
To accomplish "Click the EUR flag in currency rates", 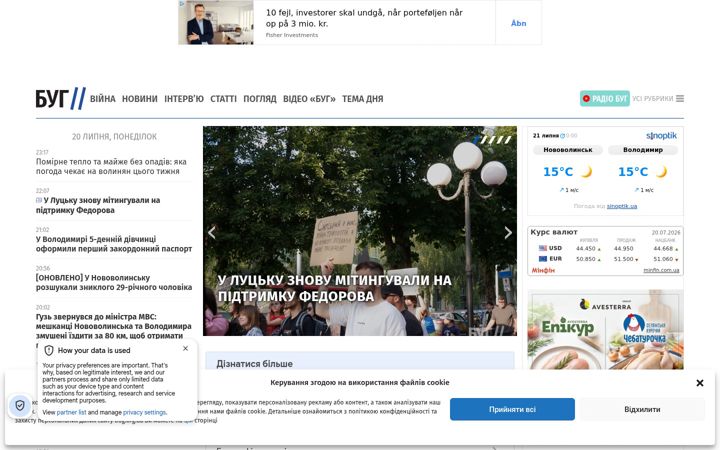I will click(x=543, y=259).
